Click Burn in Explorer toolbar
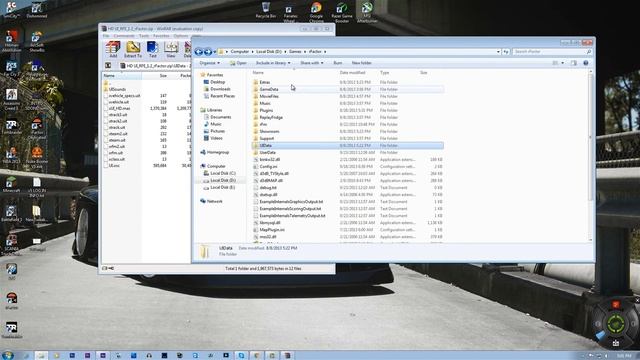640x360 pixels. tap(338, 63)
